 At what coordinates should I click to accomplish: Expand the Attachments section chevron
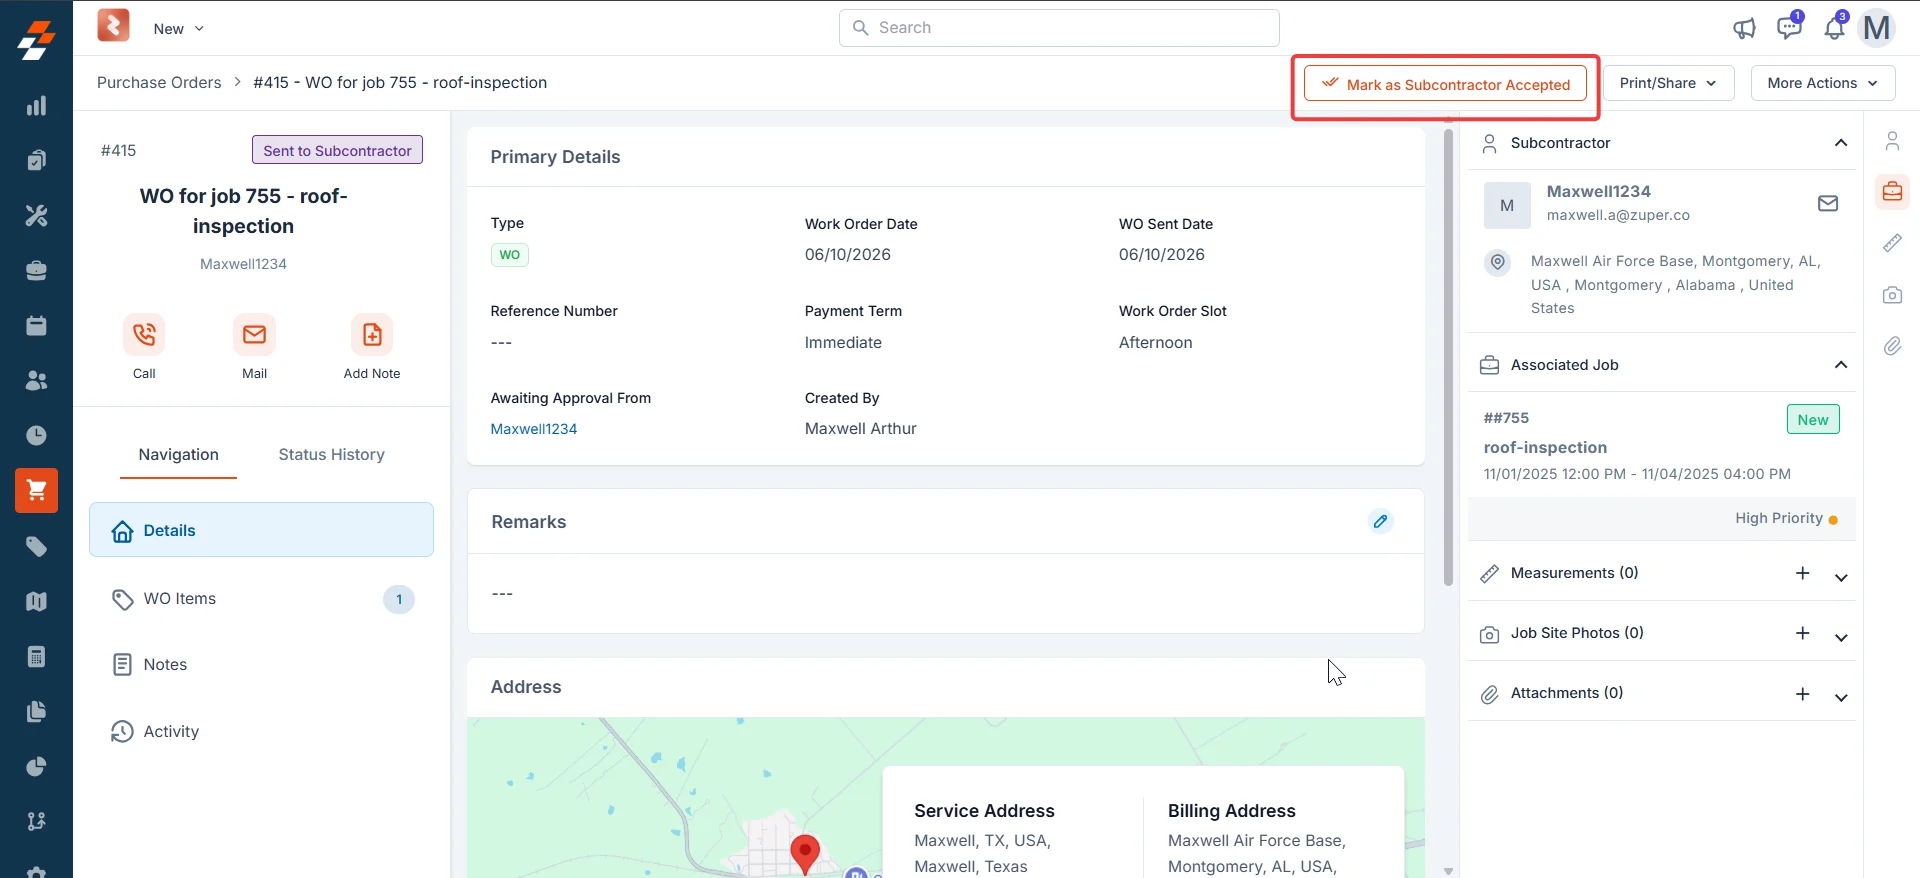click(x=1841, y=697)
